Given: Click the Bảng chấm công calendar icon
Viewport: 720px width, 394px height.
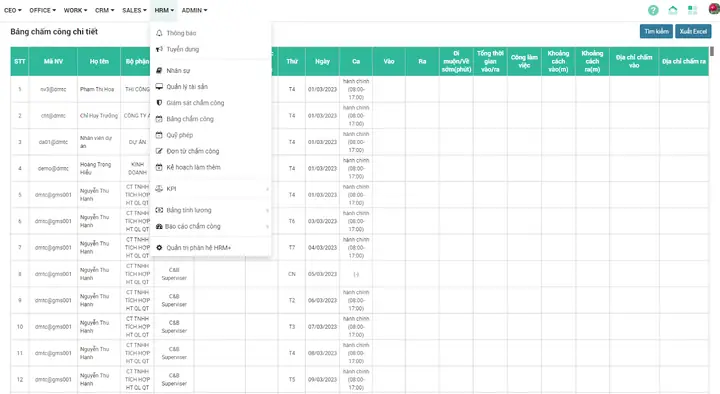Looking at the screenshot, I should [x=159, y=119].
